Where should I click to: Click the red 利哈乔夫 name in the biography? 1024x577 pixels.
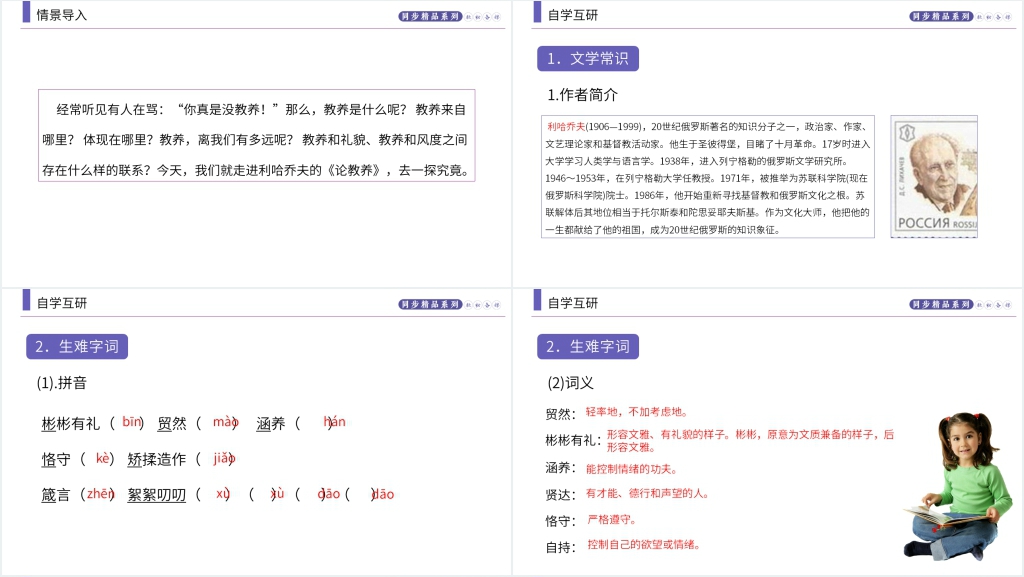[x=566, y=127]
